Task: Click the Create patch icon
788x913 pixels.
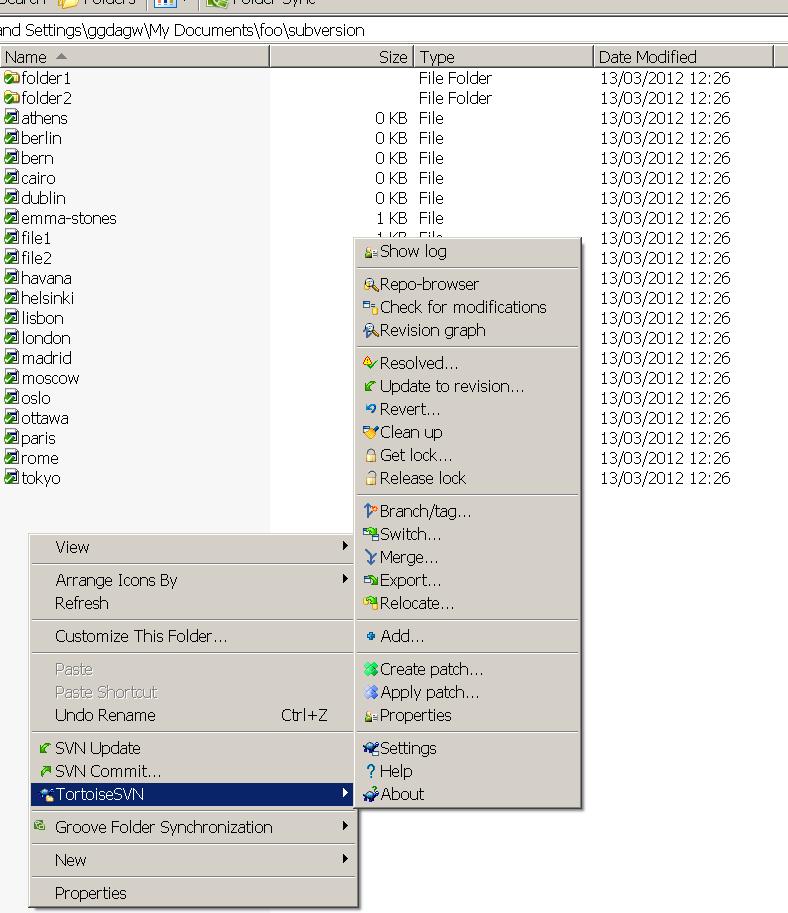Action: 371,670
